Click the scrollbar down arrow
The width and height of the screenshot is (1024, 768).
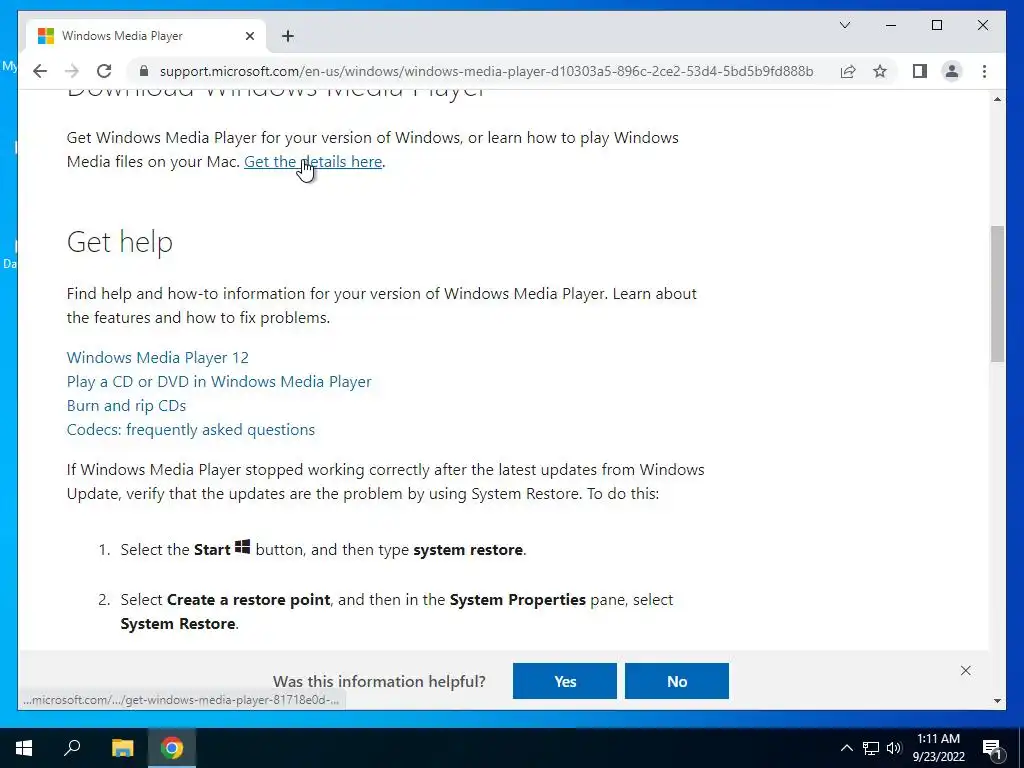(x=997, y=701)
